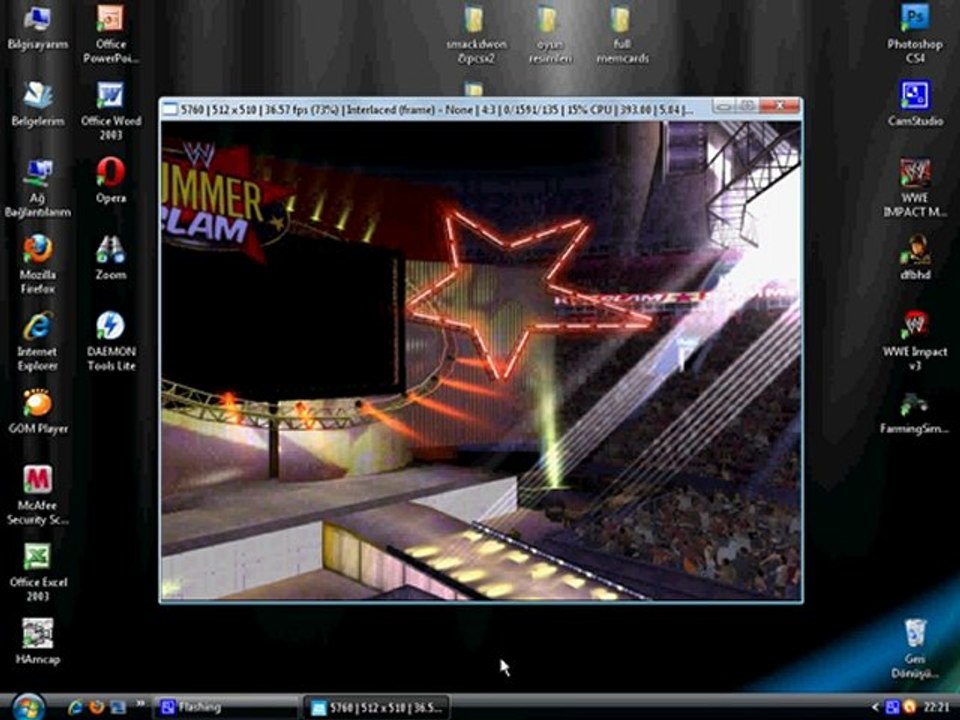Open McAfee Security Scan shortcut
The width and height of the screenshot is (960, 720).
[x=37, y=495]
